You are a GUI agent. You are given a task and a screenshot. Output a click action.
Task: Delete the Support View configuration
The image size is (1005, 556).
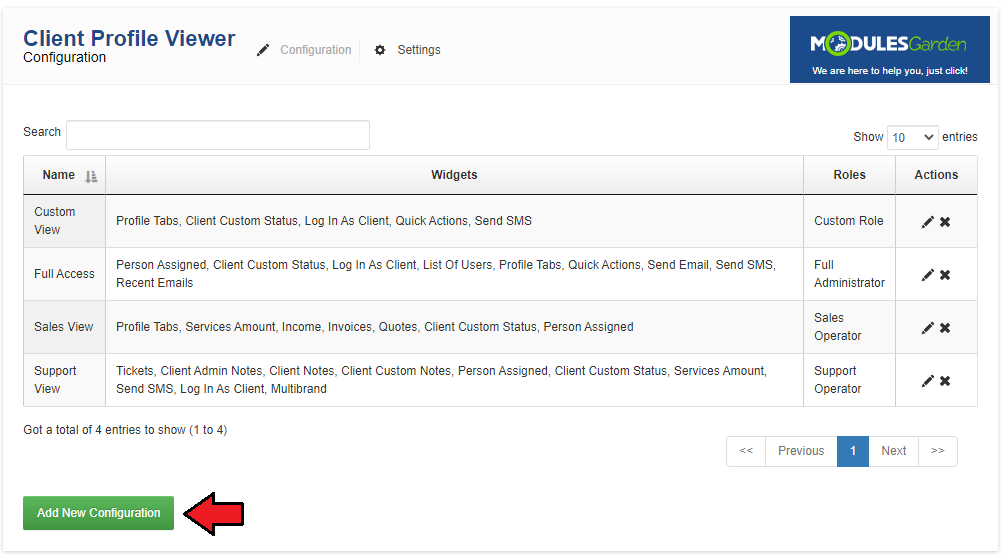(945, 381)
